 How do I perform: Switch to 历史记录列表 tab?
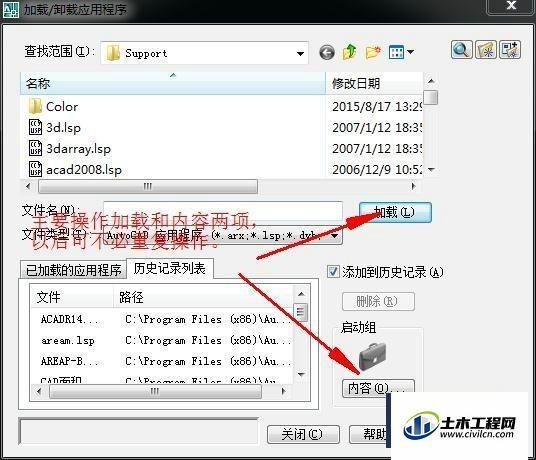(x=170, y=269)
